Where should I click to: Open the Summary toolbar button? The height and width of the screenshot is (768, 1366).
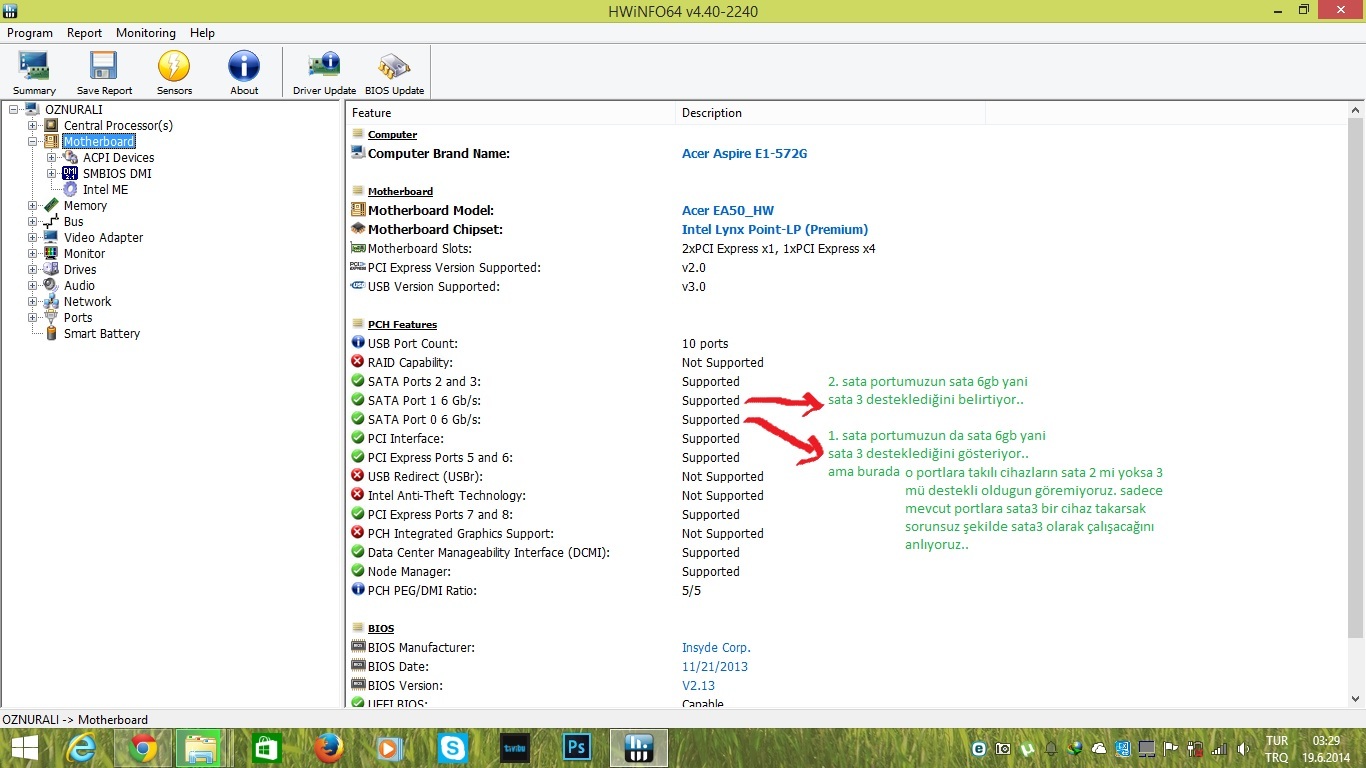[x=34, y=73]
